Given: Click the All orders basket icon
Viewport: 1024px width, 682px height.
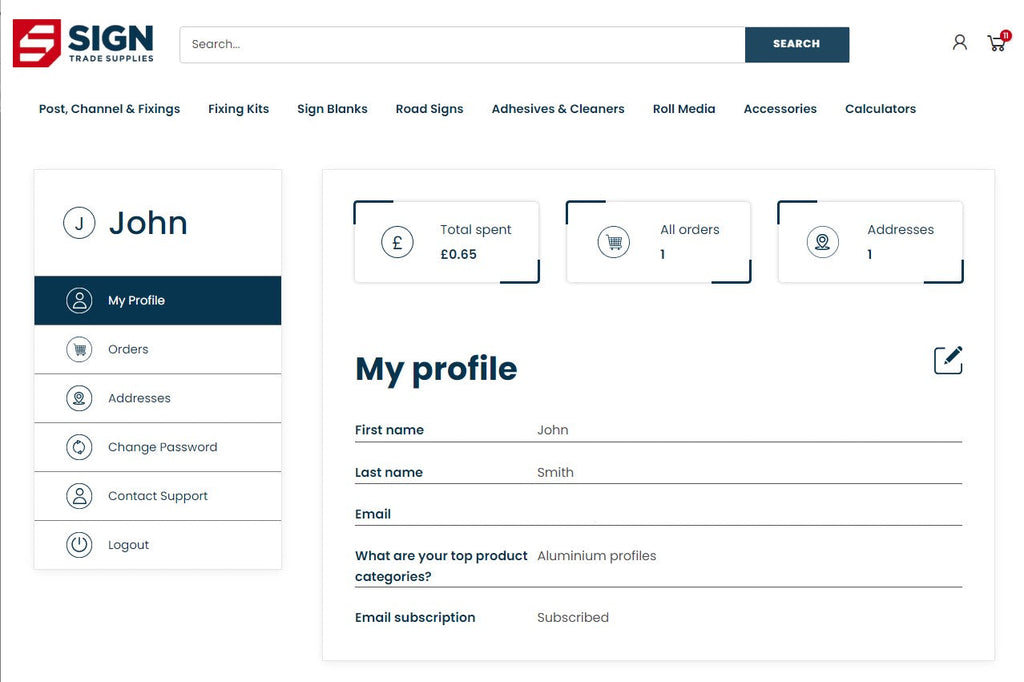Looking at the screenshot, I should (x=613, y=241).
